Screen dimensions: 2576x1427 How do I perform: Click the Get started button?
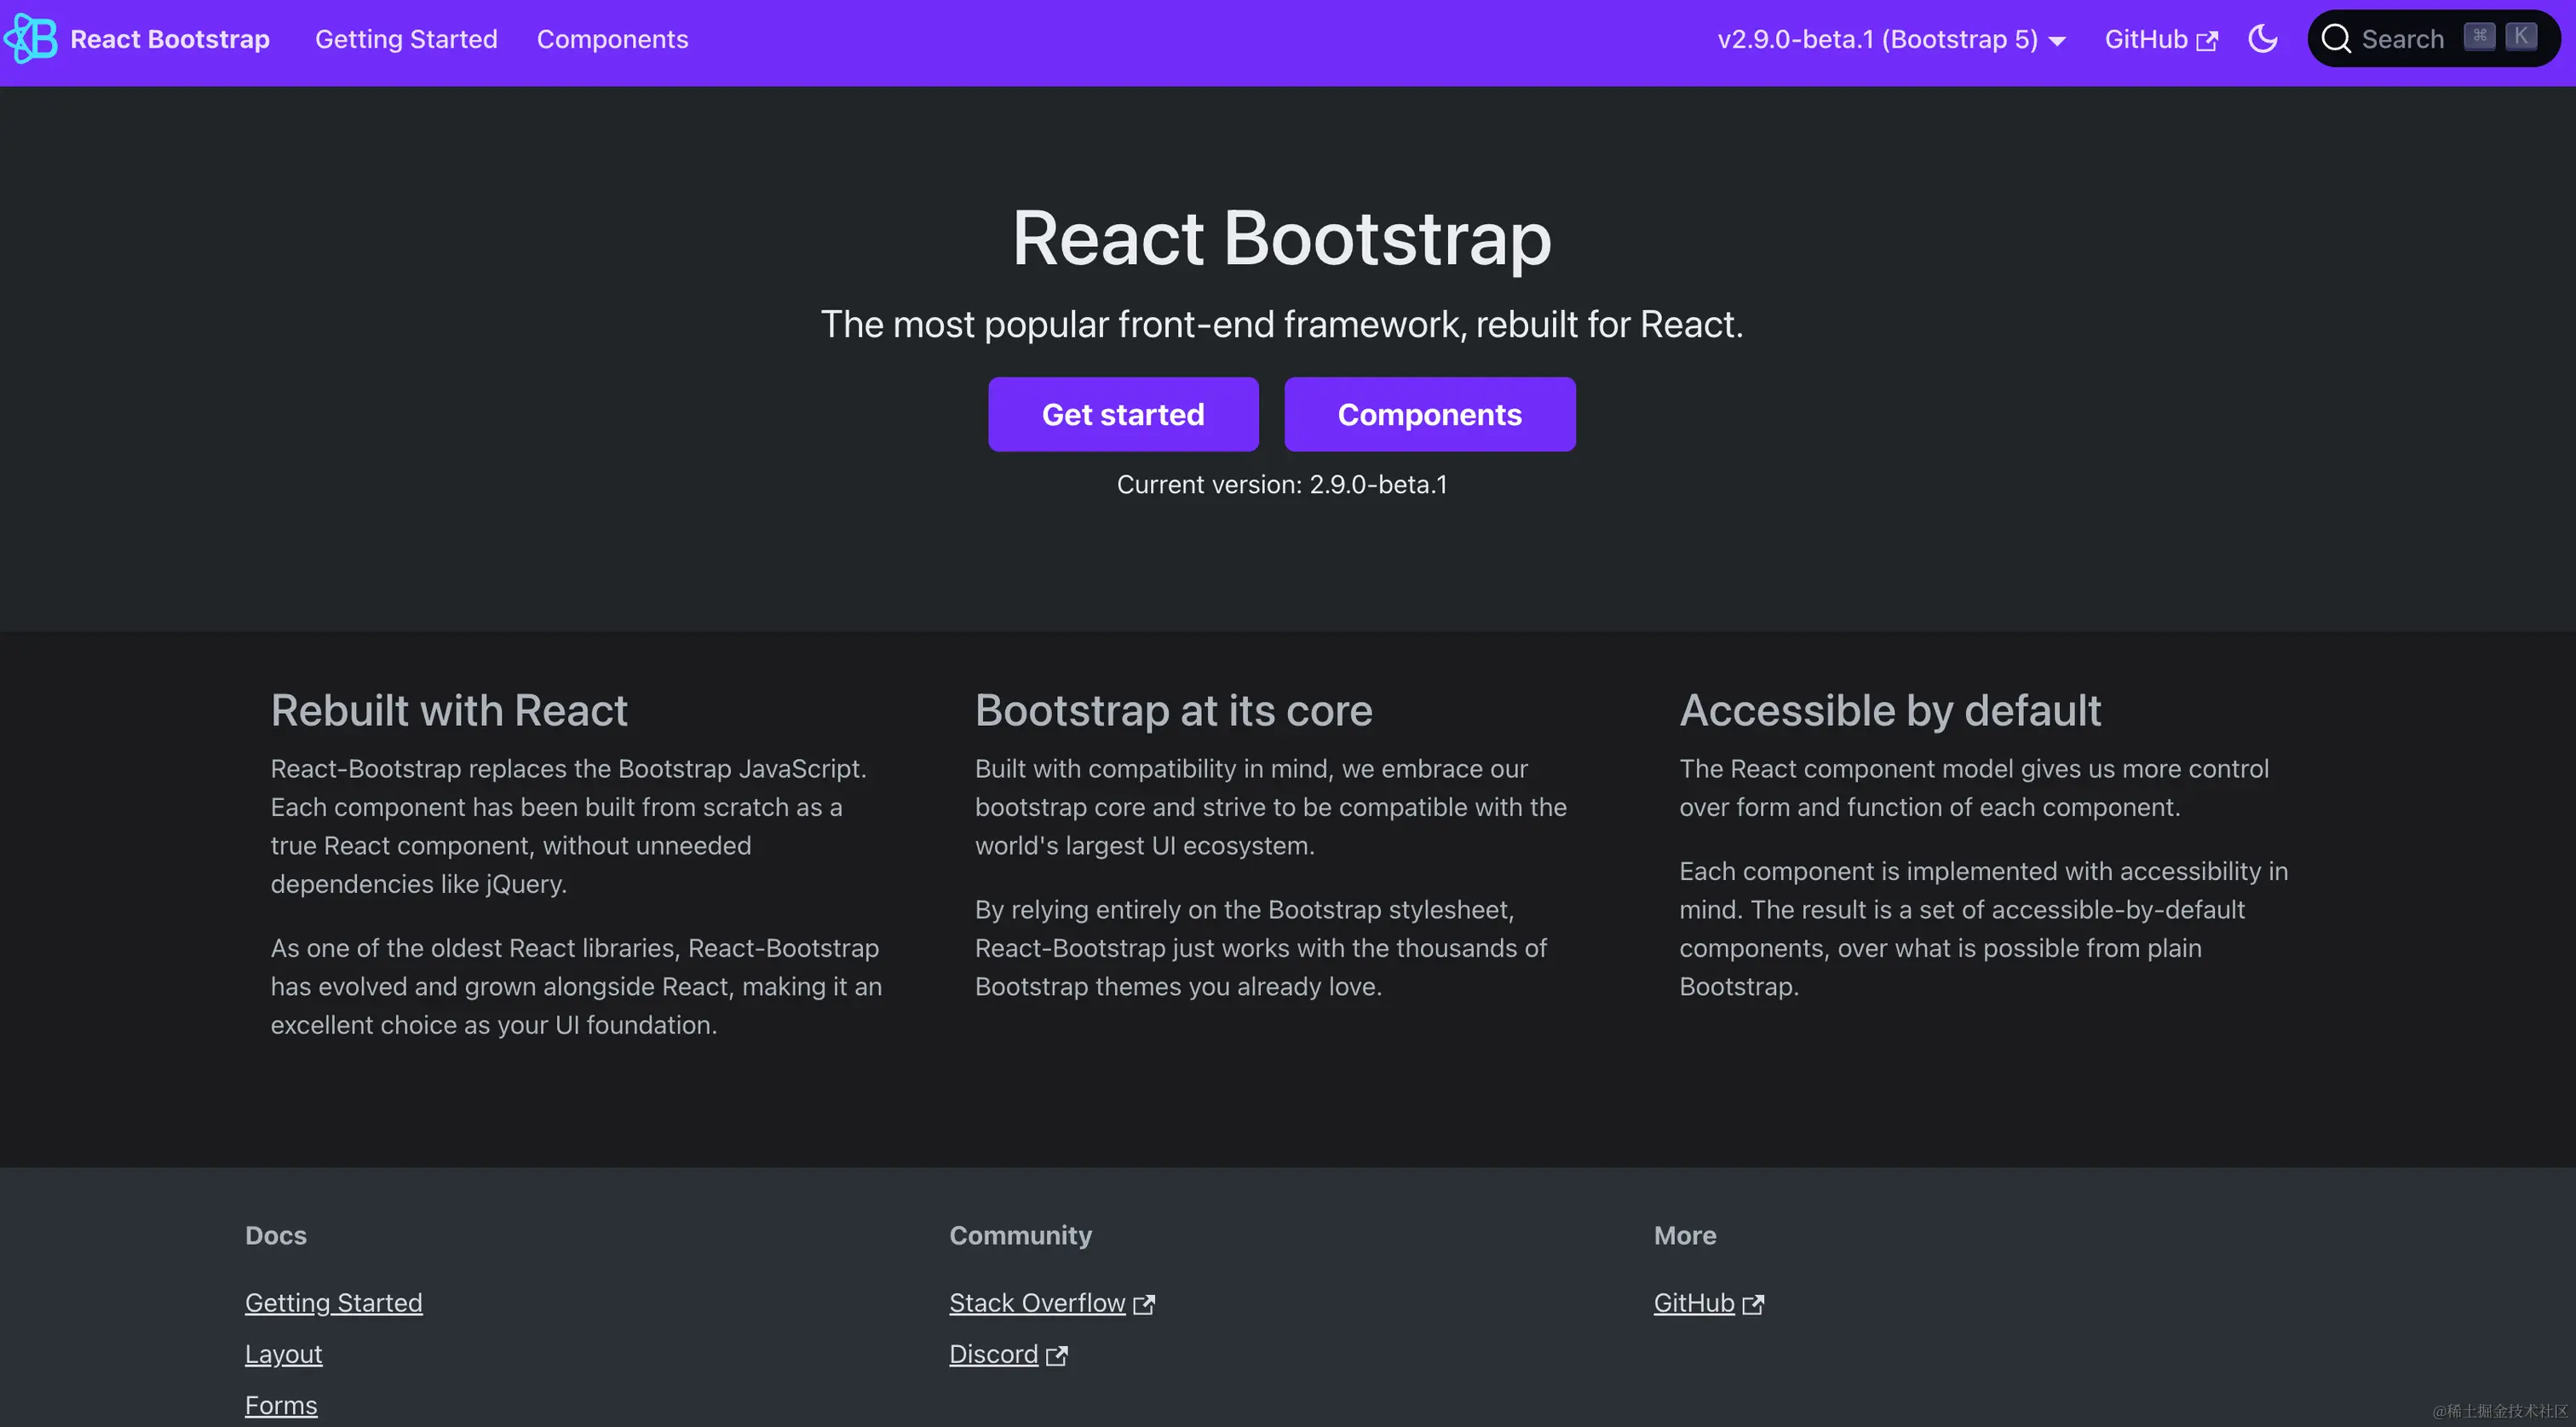[1123, 414]
